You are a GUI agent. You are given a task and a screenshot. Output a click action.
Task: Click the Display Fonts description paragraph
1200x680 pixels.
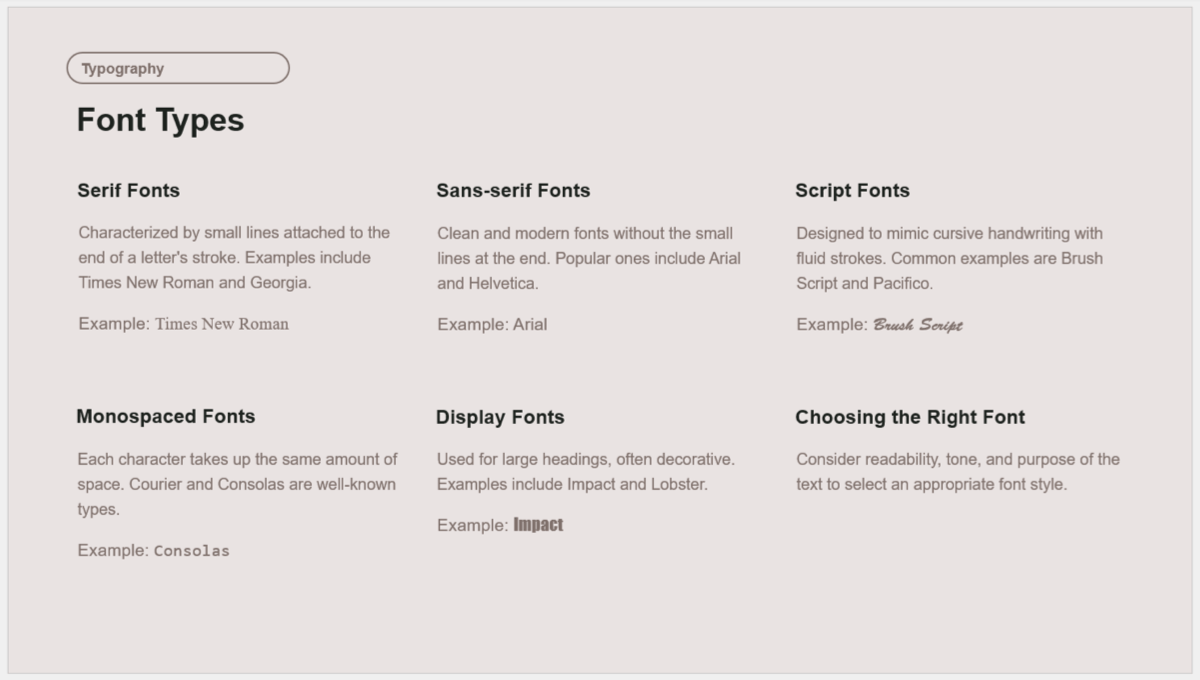point(586,472)
